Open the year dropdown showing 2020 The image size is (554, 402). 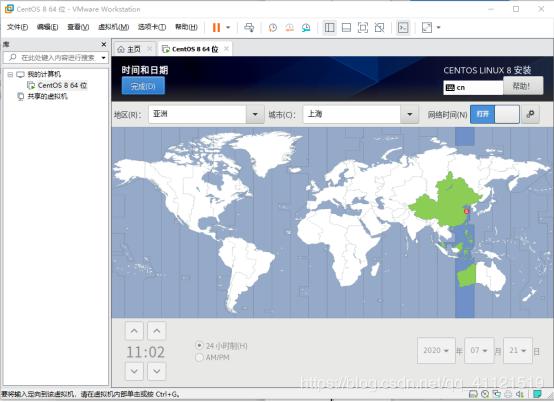point(436,350)
